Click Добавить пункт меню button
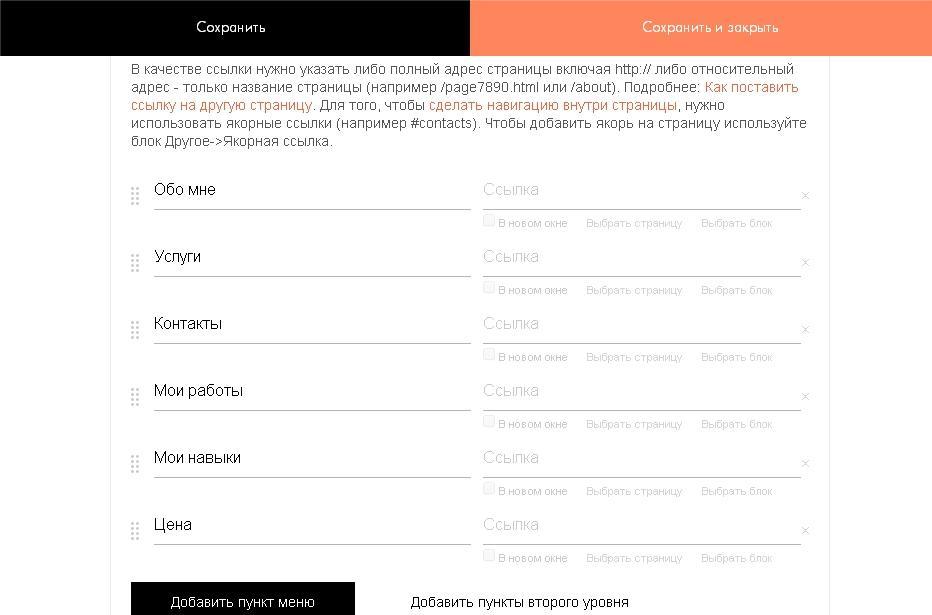 [x=243, y=600]
